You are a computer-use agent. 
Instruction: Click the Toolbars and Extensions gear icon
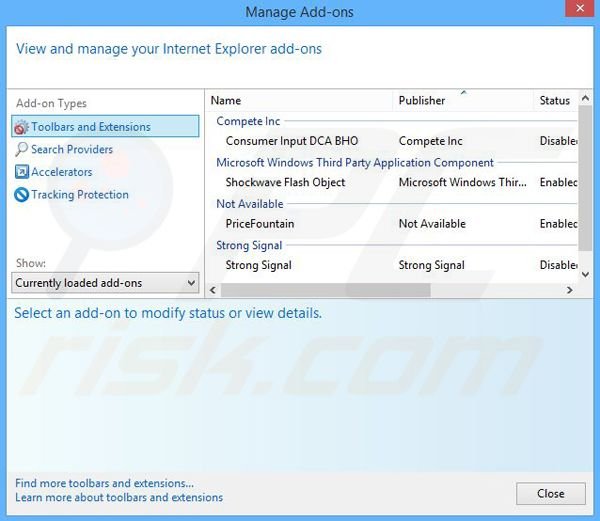coord(21,127)
